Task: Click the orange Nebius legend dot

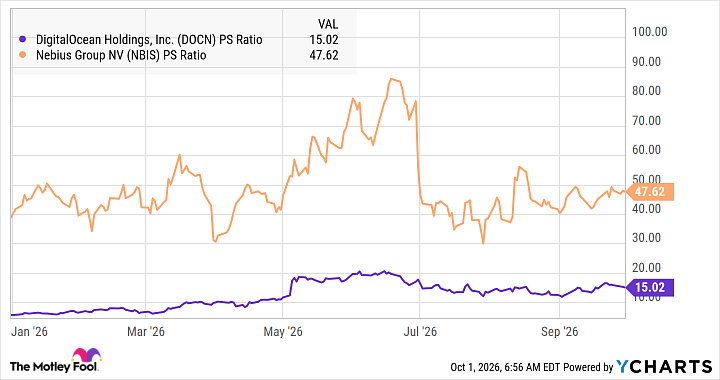Action: tap(22, 55)
